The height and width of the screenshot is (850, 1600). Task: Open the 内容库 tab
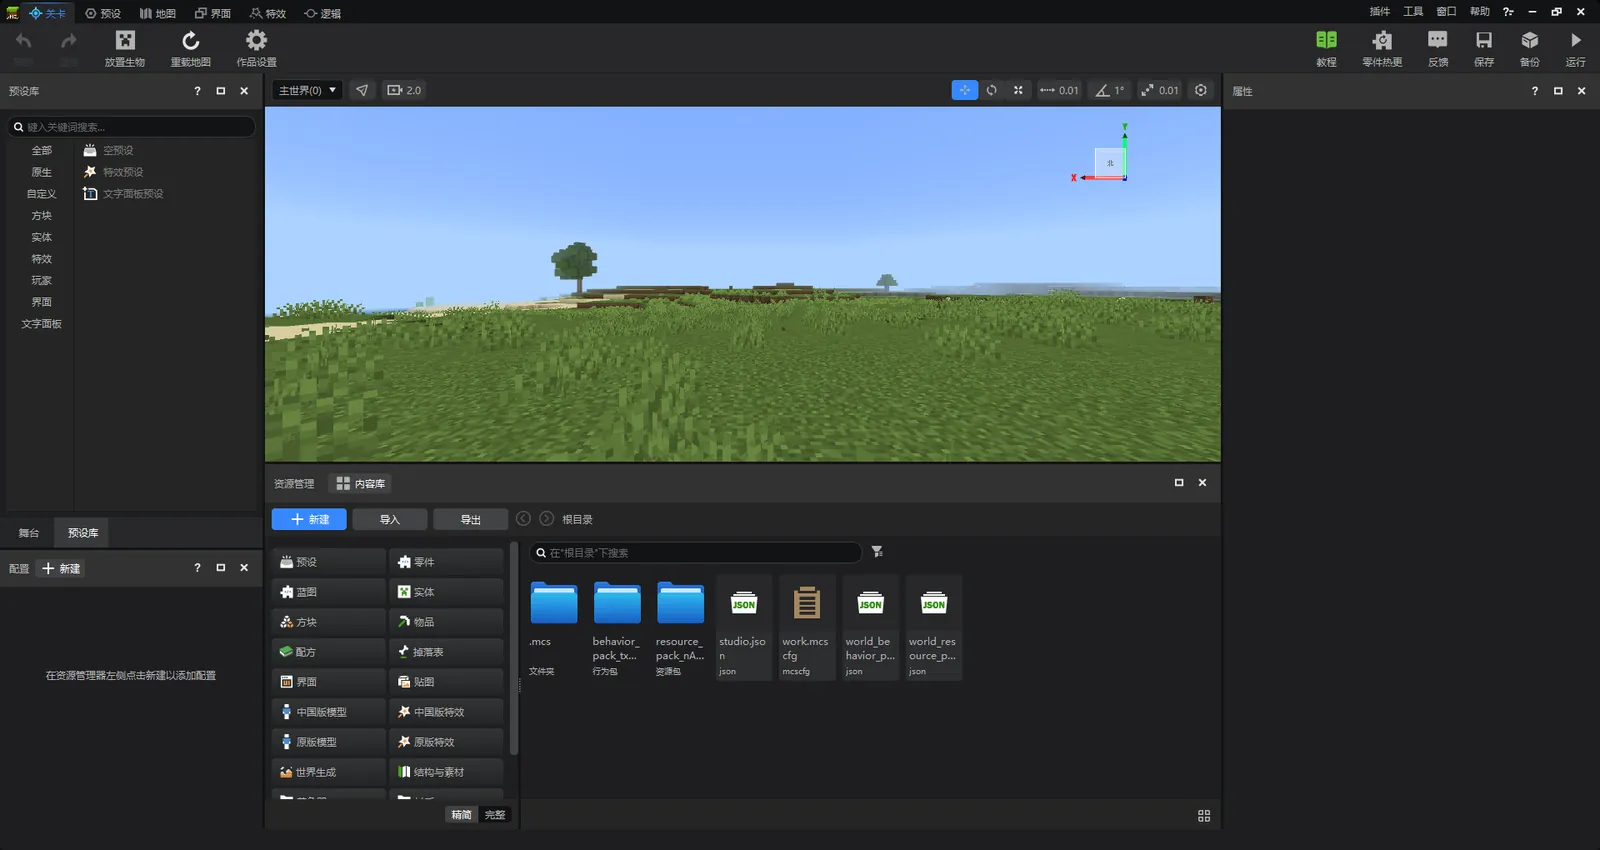coord(361,484)
